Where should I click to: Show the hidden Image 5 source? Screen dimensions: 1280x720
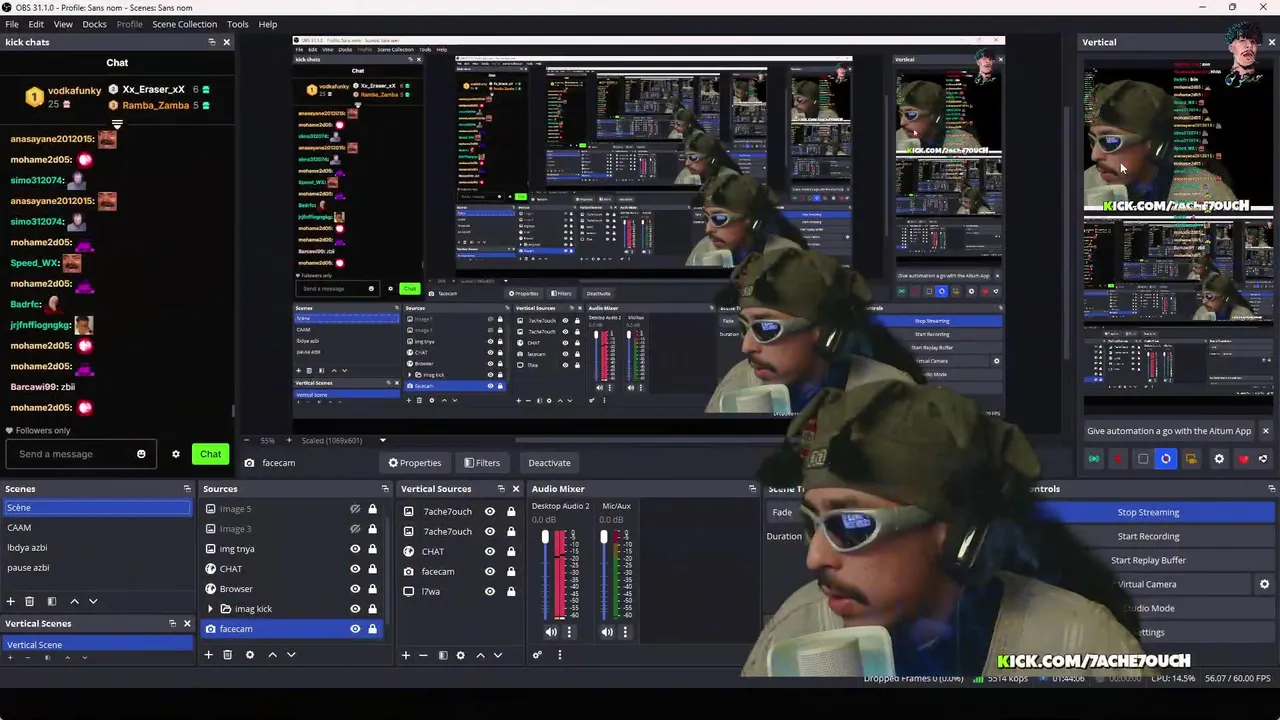click(x=355, y=509)
